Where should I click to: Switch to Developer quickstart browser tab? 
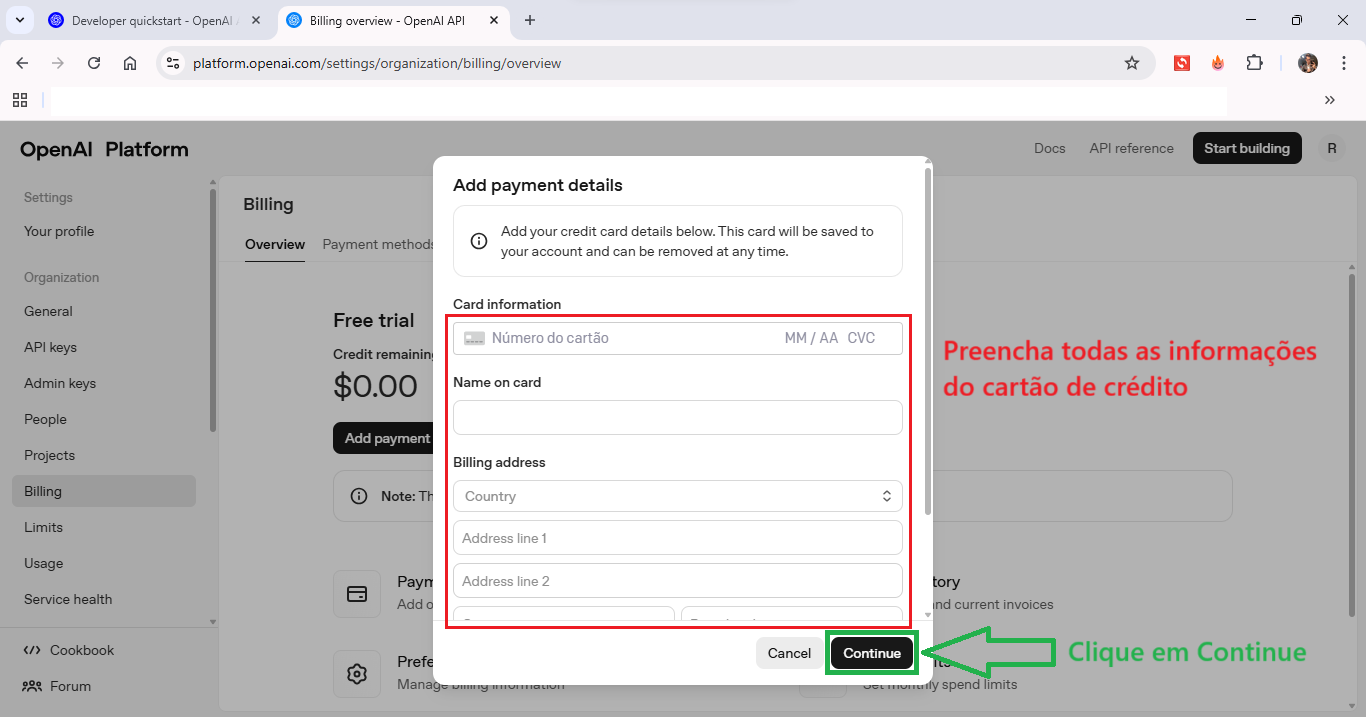[x=152, y=20]
